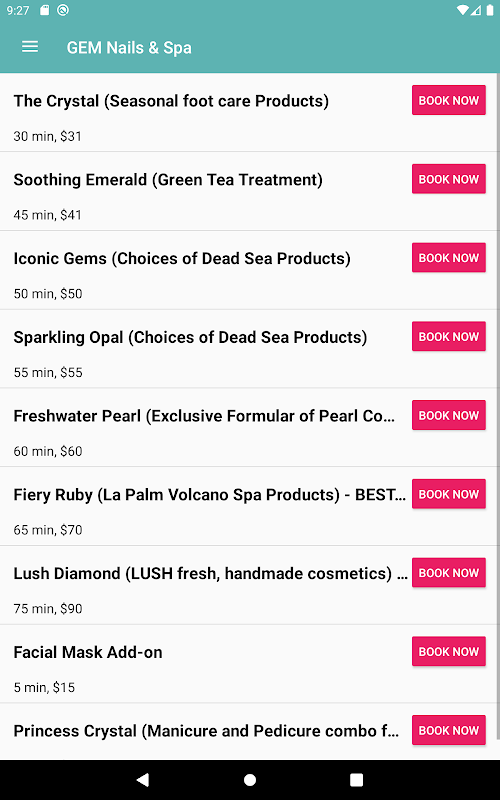Tap the battery status icon

pyautogui.click(x=490, y=10)
